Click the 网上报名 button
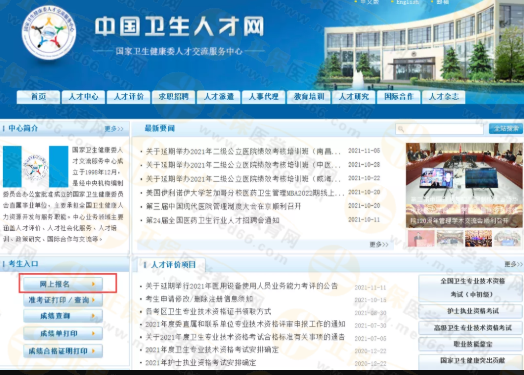 (x=63, y=284)
